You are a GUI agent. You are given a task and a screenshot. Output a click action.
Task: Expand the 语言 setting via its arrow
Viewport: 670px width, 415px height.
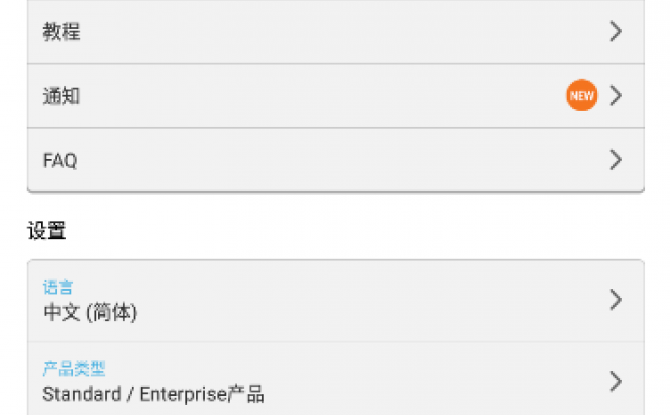(x=616, y=300)
